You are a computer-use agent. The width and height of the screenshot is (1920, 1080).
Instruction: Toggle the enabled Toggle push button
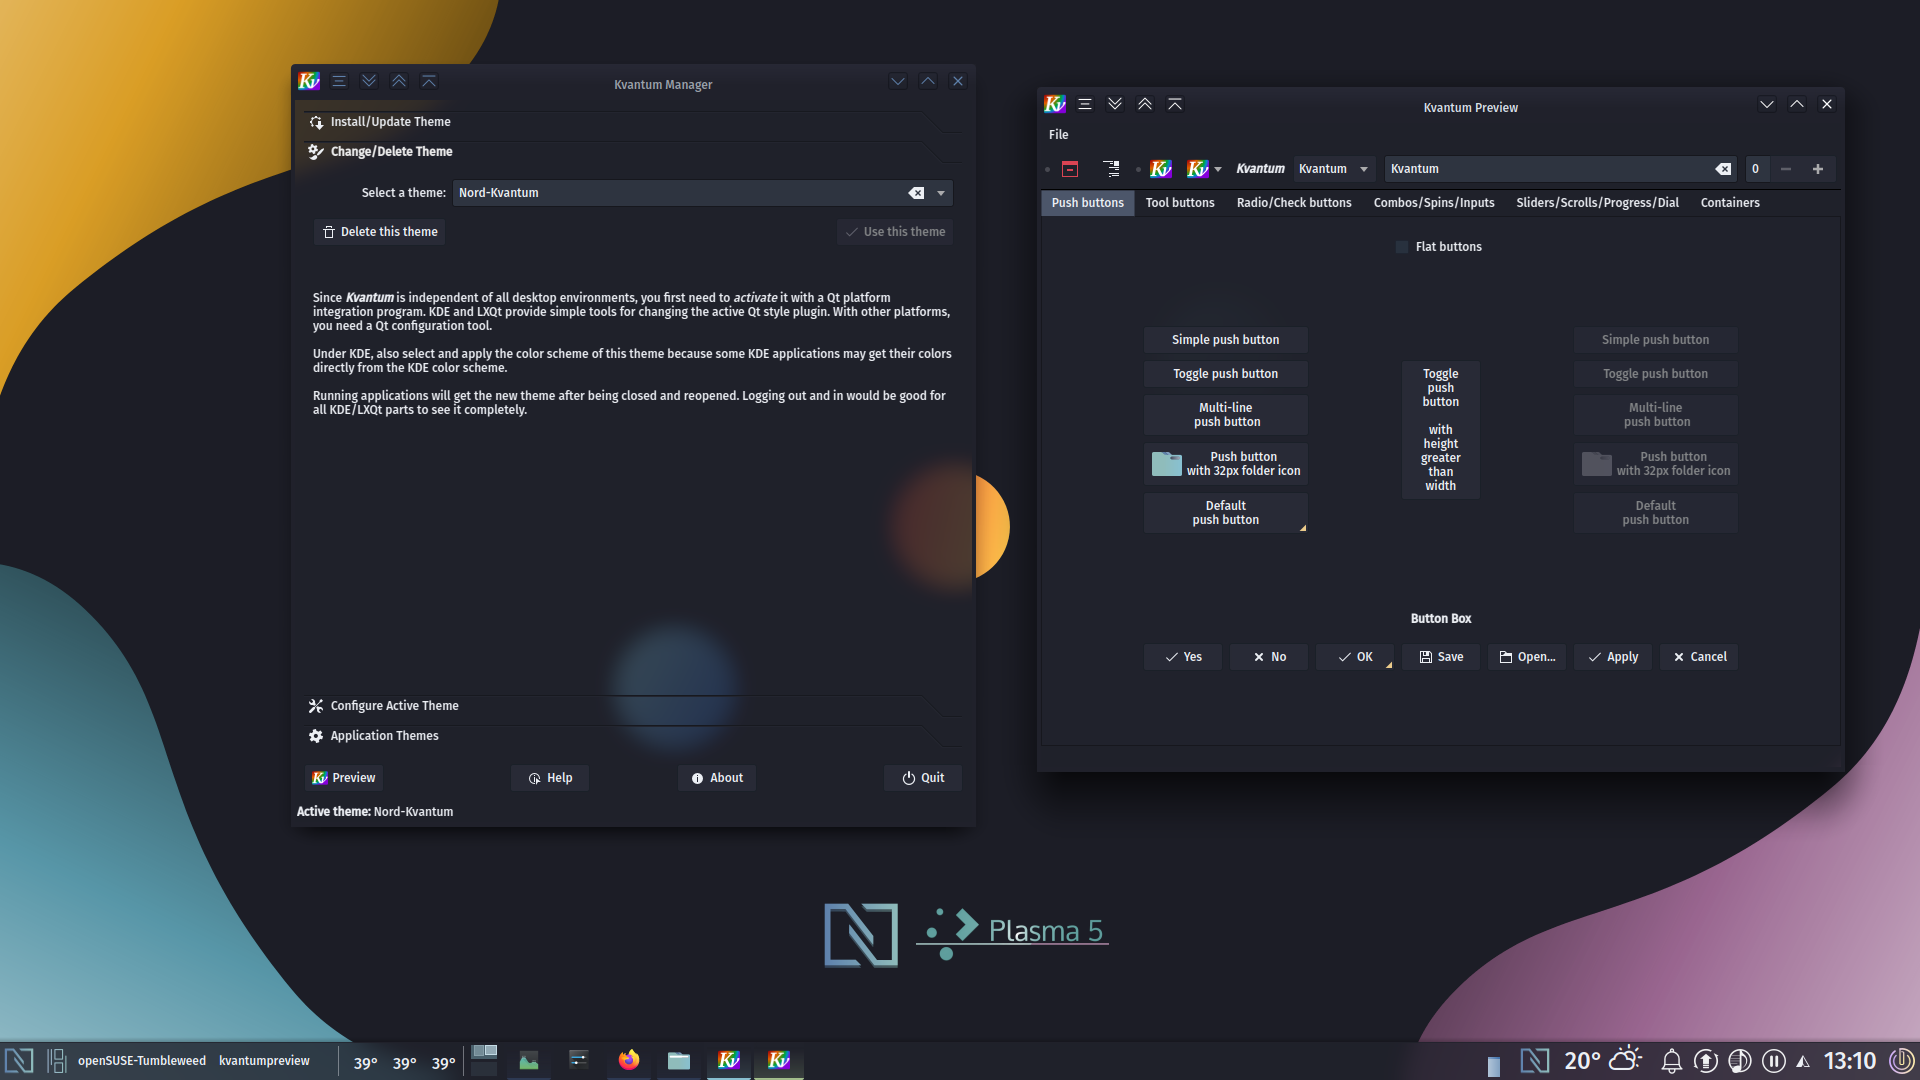click(1225, 374)
